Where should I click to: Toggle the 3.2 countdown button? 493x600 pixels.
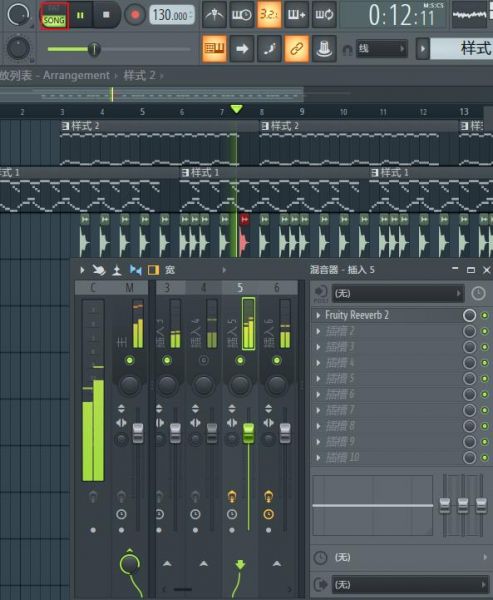pyautogui.click(x=269, y=15)
